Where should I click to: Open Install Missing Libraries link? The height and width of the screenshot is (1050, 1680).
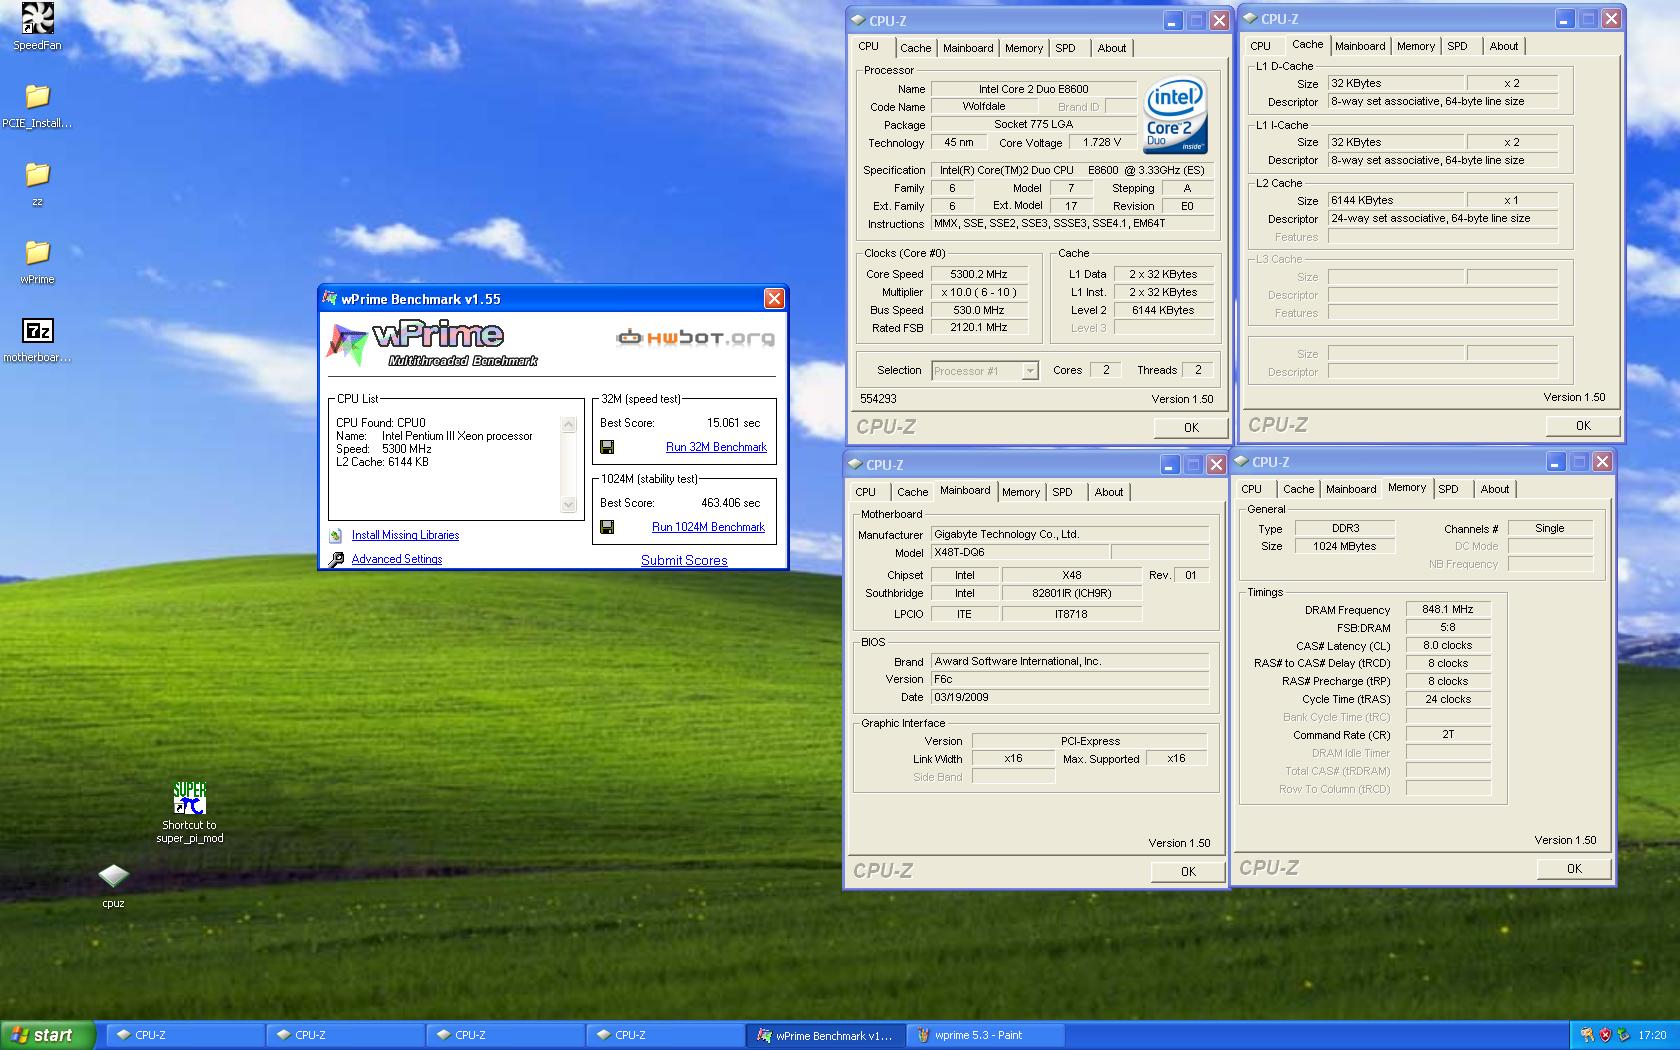pos(405,535)
